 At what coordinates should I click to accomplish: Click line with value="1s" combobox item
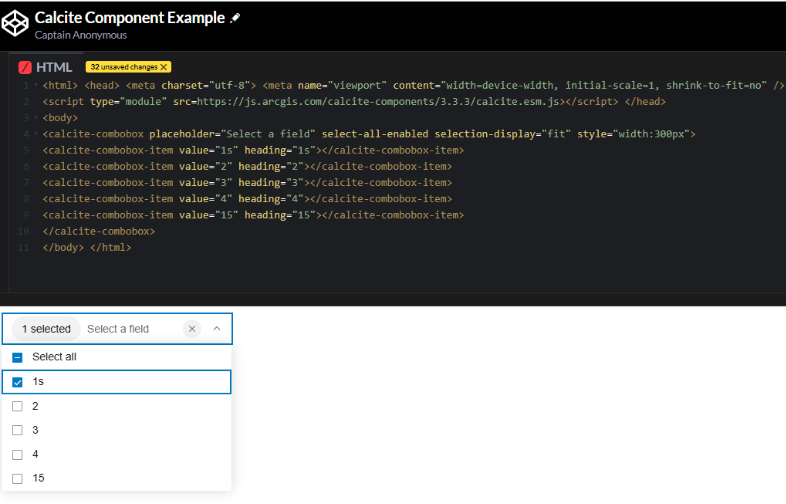[x=253, y=150]
